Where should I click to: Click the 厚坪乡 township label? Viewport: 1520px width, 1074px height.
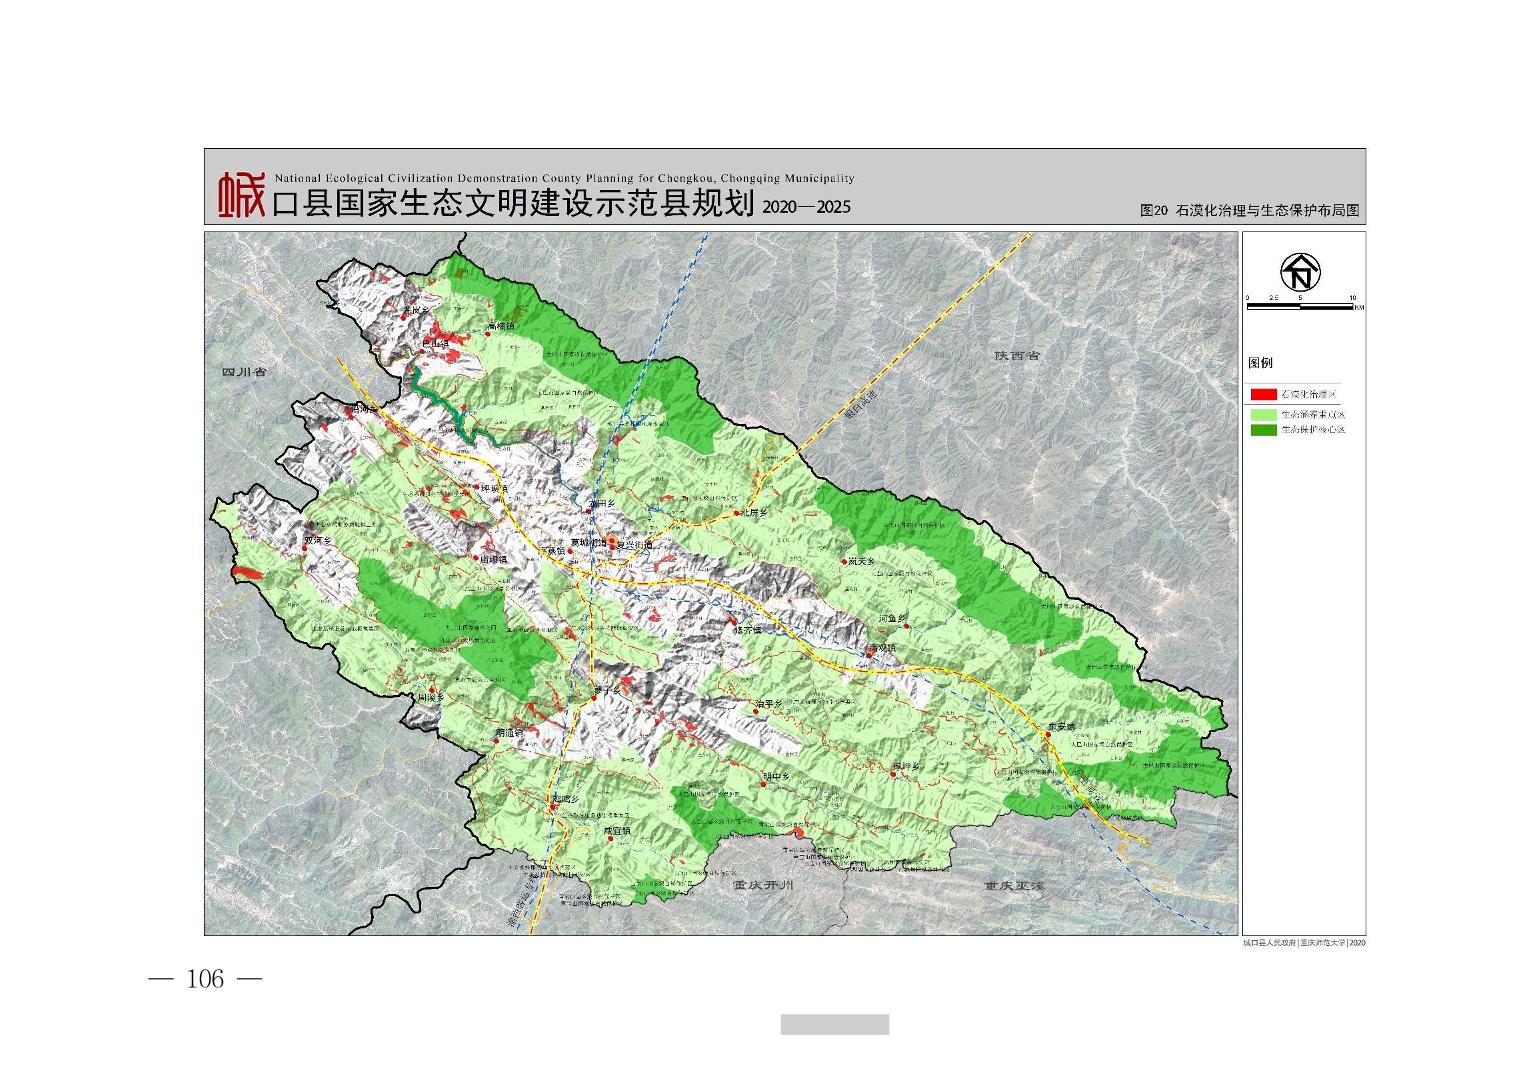[905, 767]
